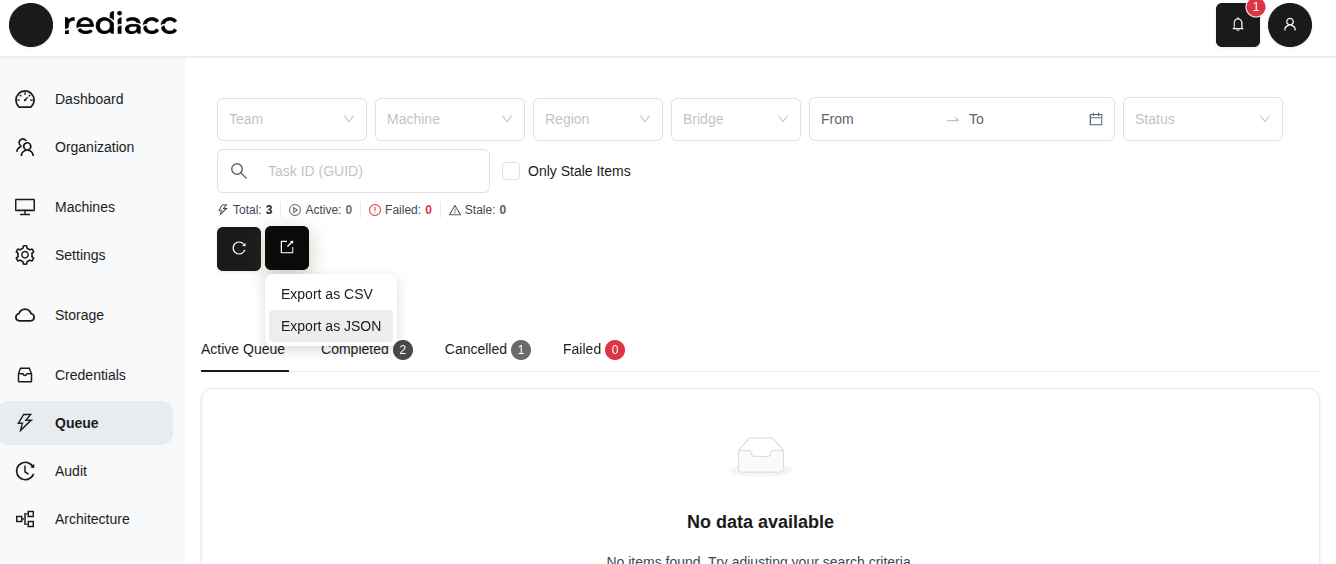Expand the Status filter dropdown
The image size is (1336, 564).
(1202, 119)
